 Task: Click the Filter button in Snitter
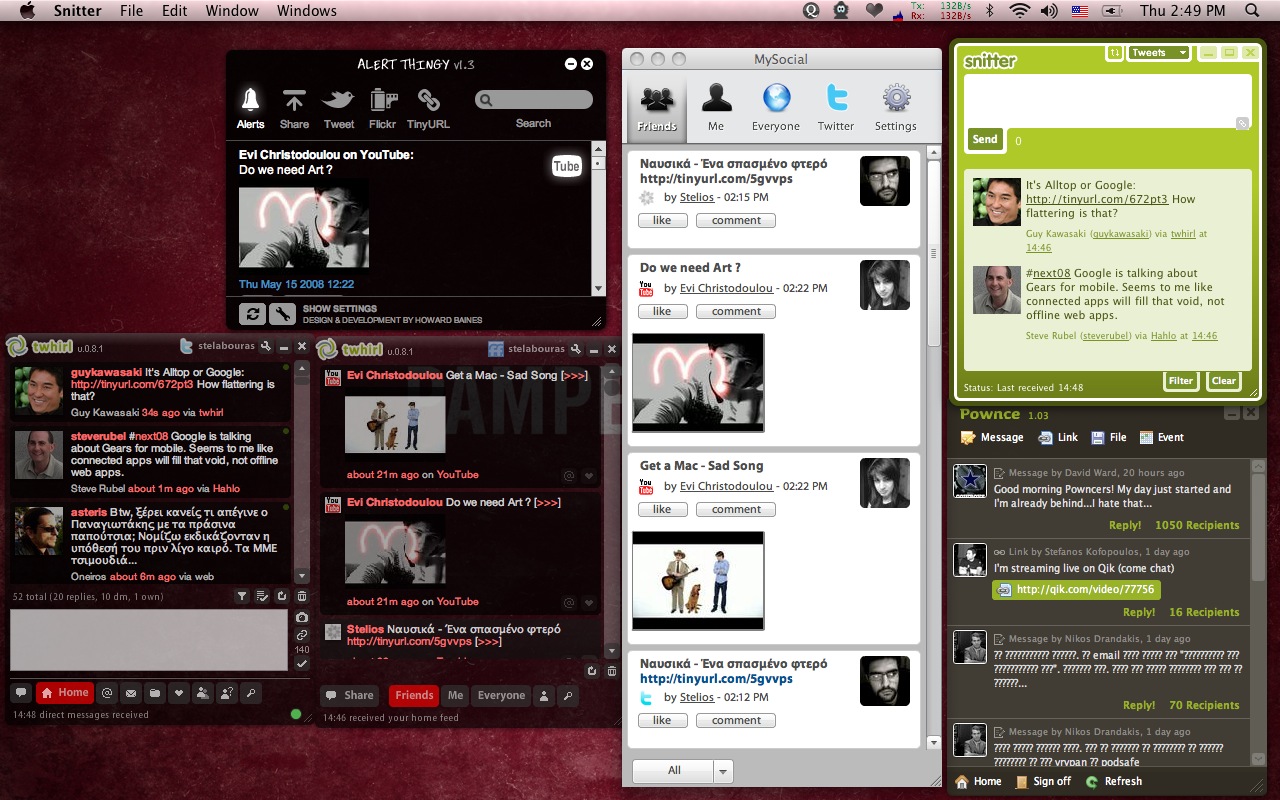pos(1181,380)
